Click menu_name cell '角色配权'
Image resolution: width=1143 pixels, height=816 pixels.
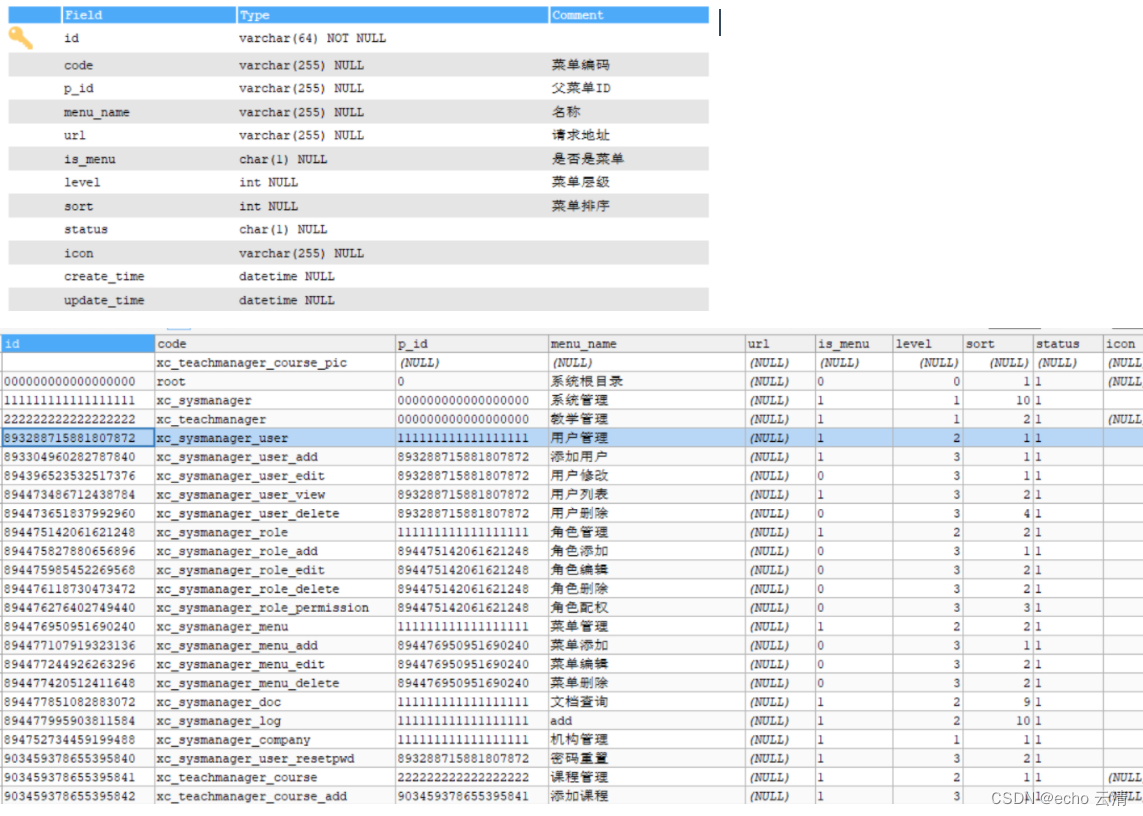point(647,607)
